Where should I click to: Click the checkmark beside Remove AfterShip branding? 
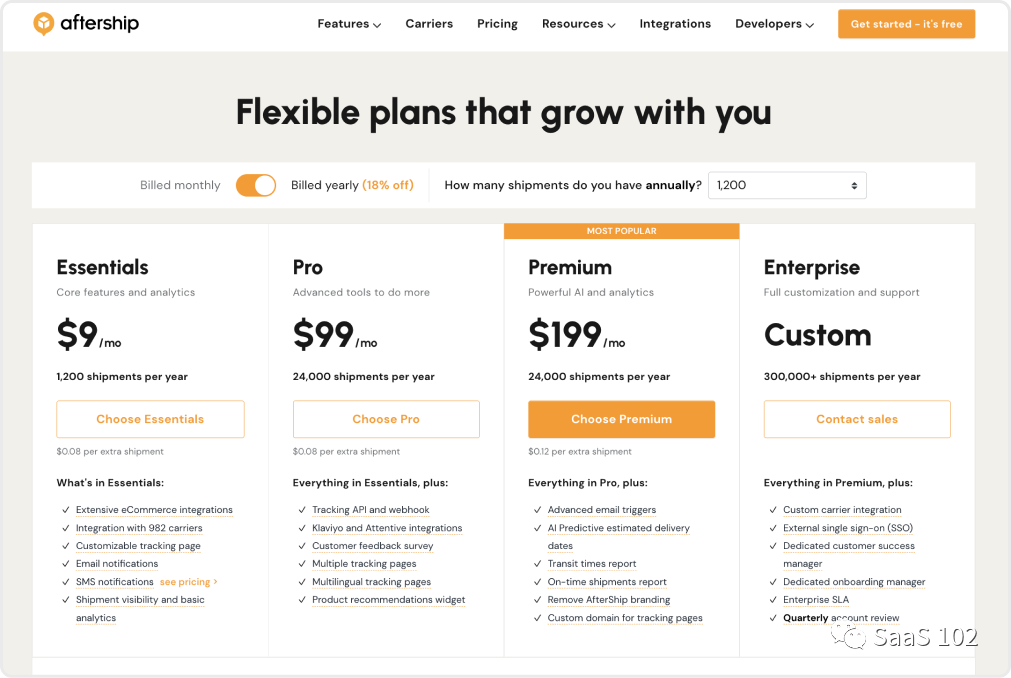click(x=537, y=600)
